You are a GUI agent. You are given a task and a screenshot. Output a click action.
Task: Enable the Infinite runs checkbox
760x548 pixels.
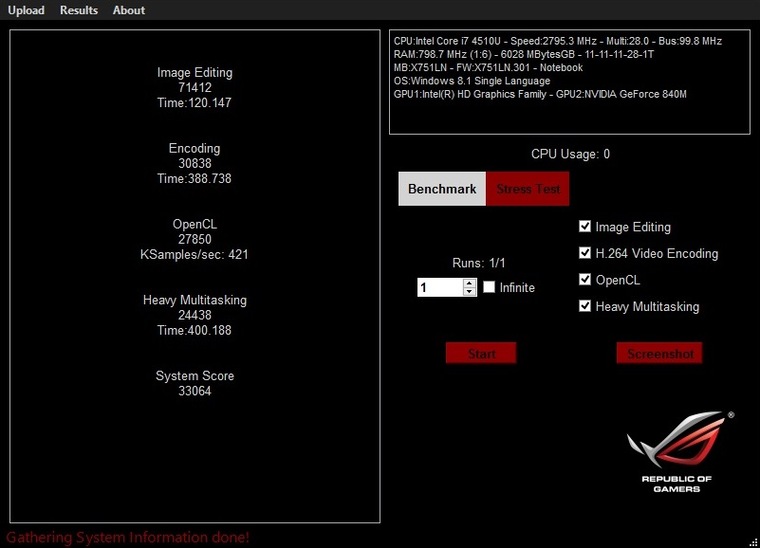[489, 287]
